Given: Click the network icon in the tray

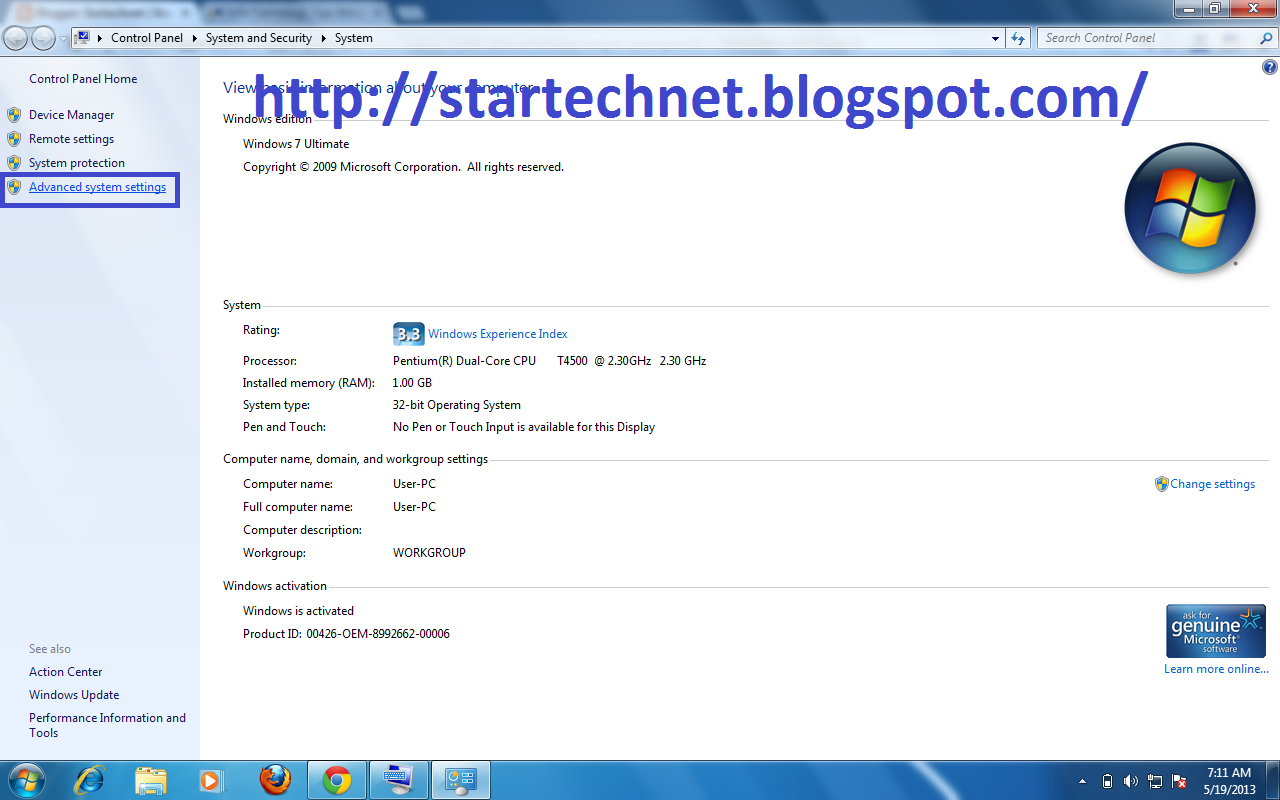Looking at the screenshot, I should pos(1155,781).
